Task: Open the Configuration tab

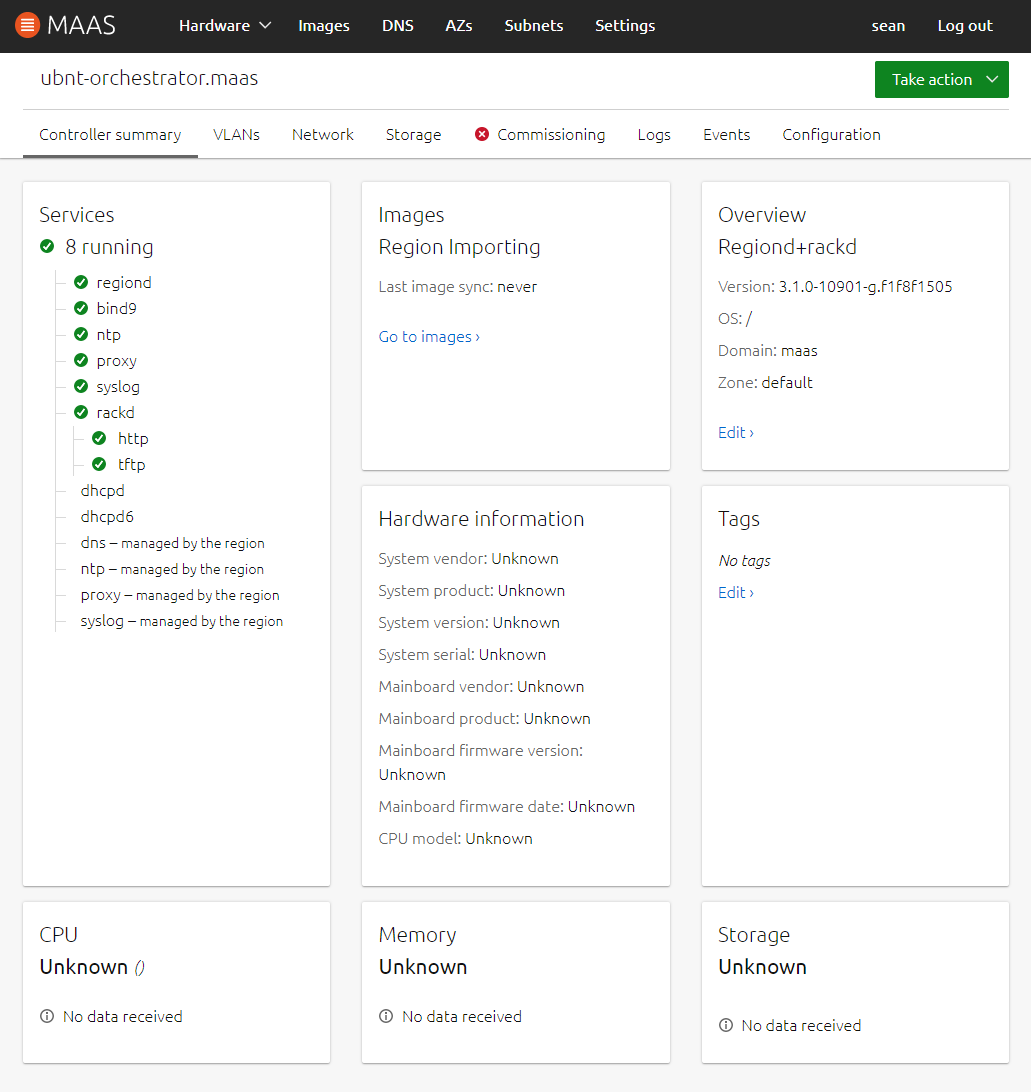Action: pyautogui.click(x=831, y=134)
